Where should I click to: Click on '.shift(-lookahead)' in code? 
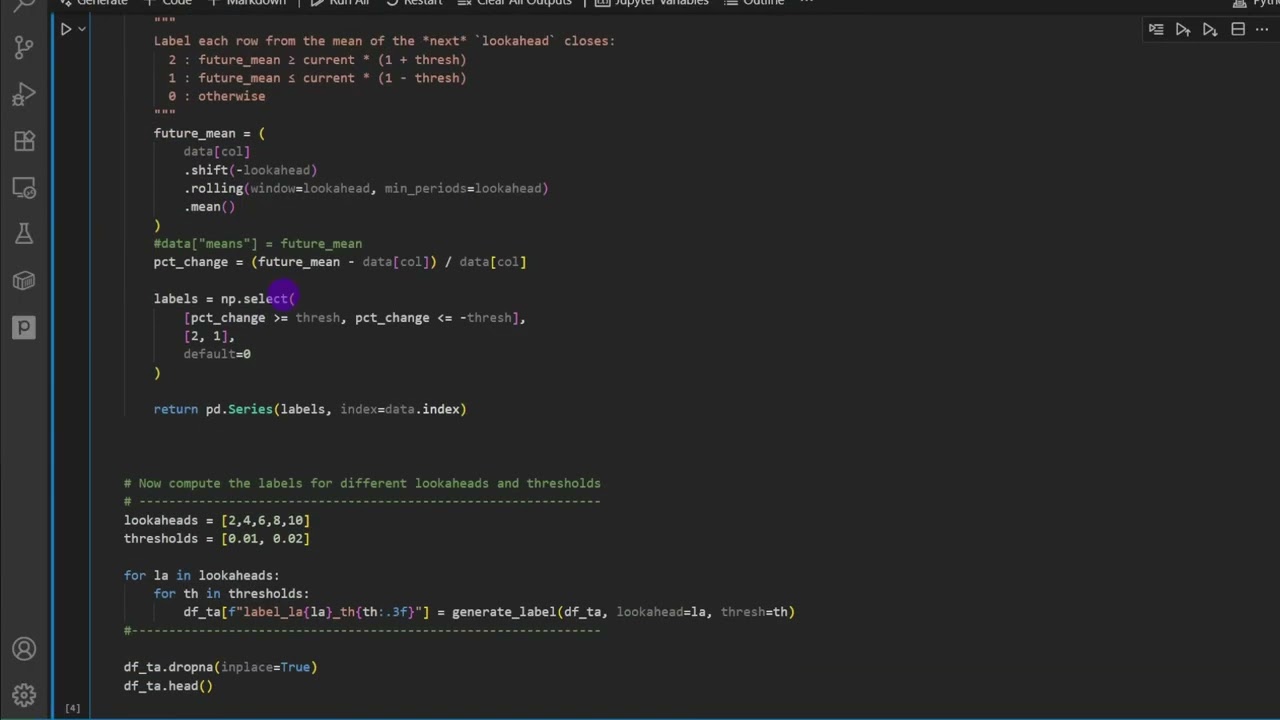pyautogui.click(x=250, y=170)
